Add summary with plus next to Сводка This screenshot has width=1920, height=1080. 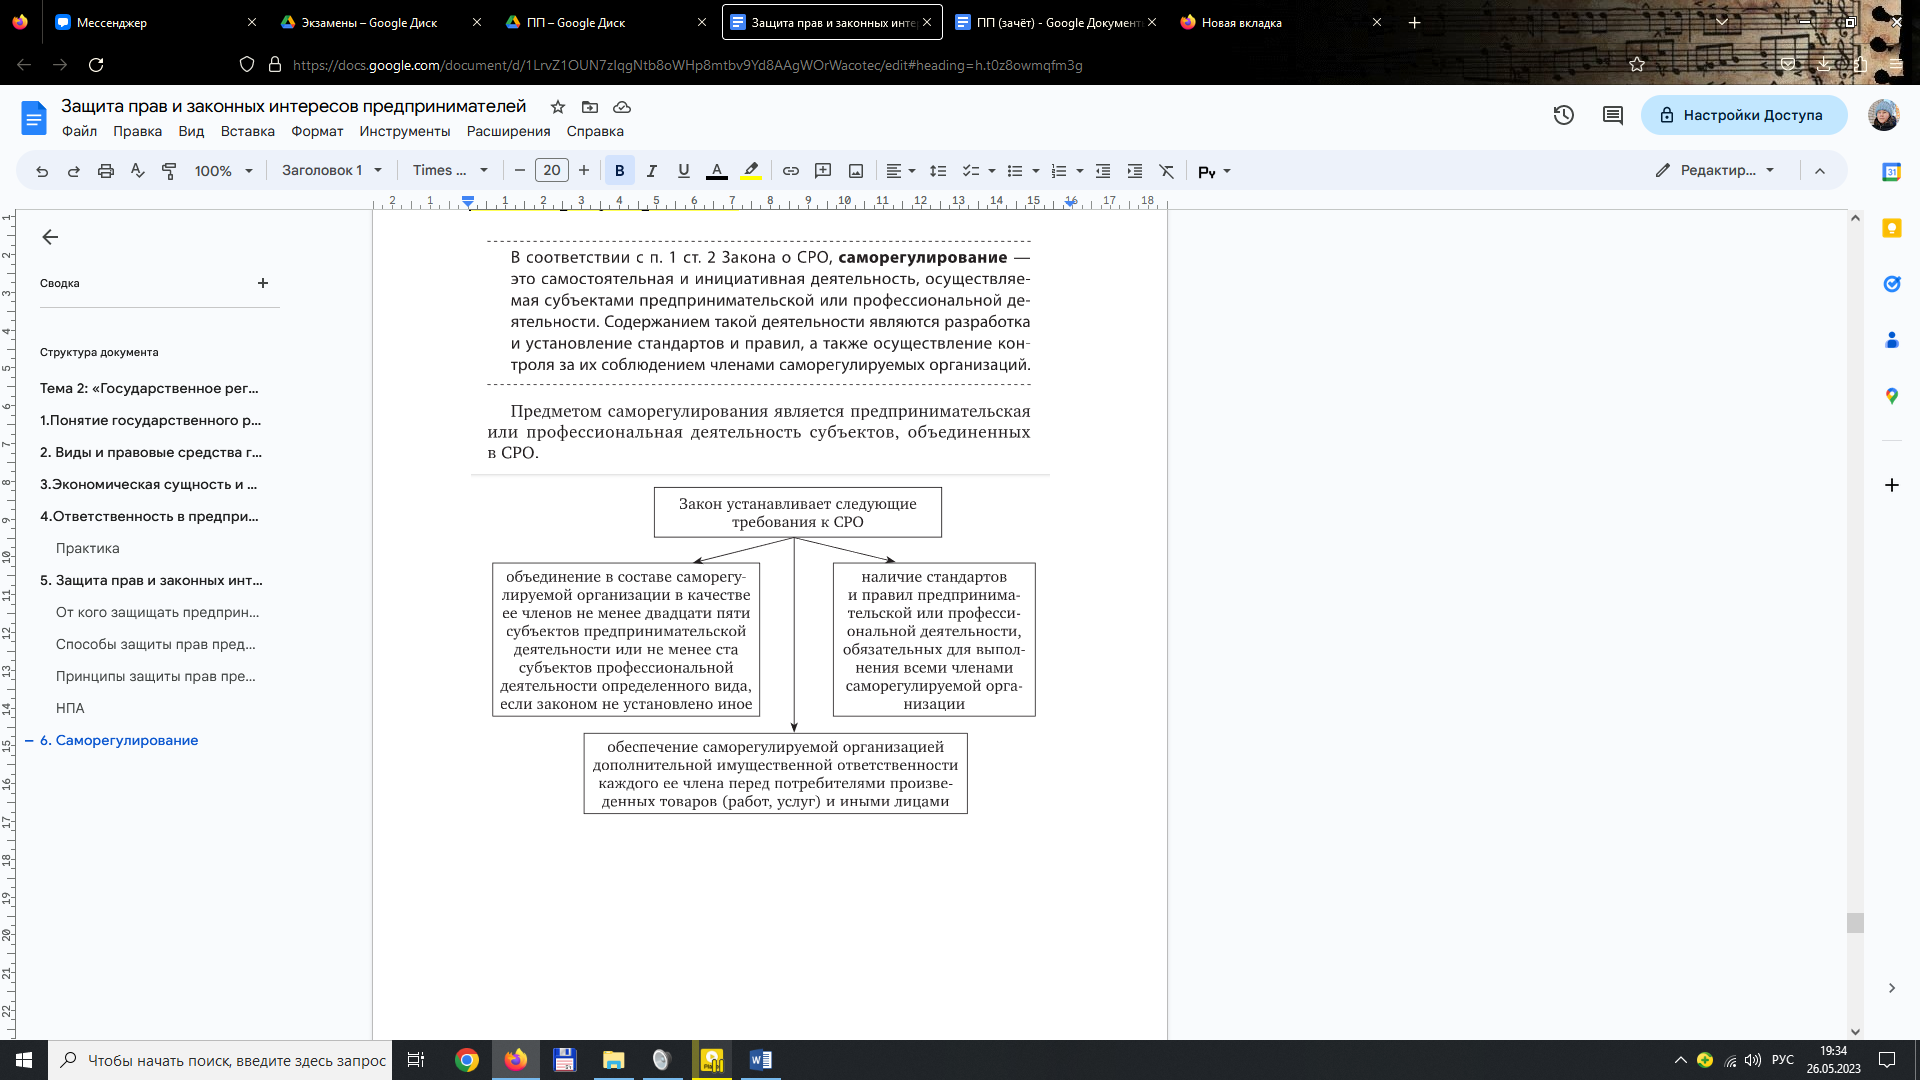click(263, 283)
